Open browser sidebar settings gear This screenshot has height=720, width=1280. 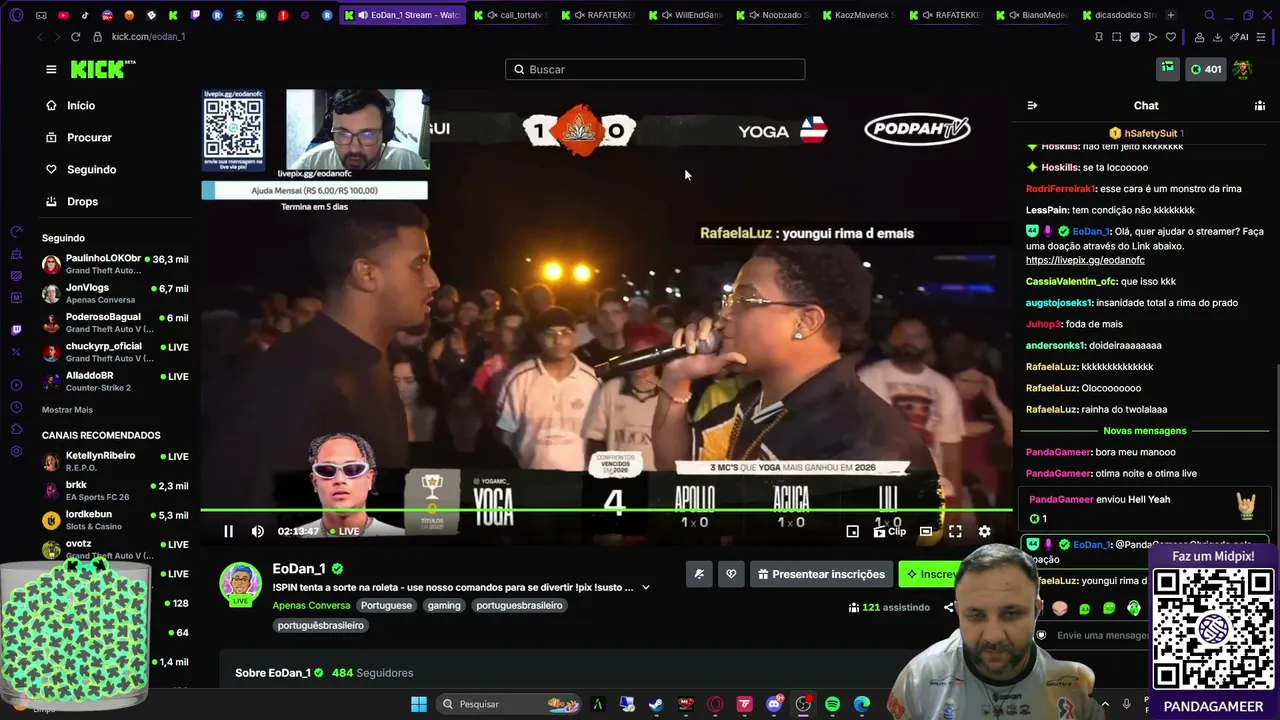16,451
